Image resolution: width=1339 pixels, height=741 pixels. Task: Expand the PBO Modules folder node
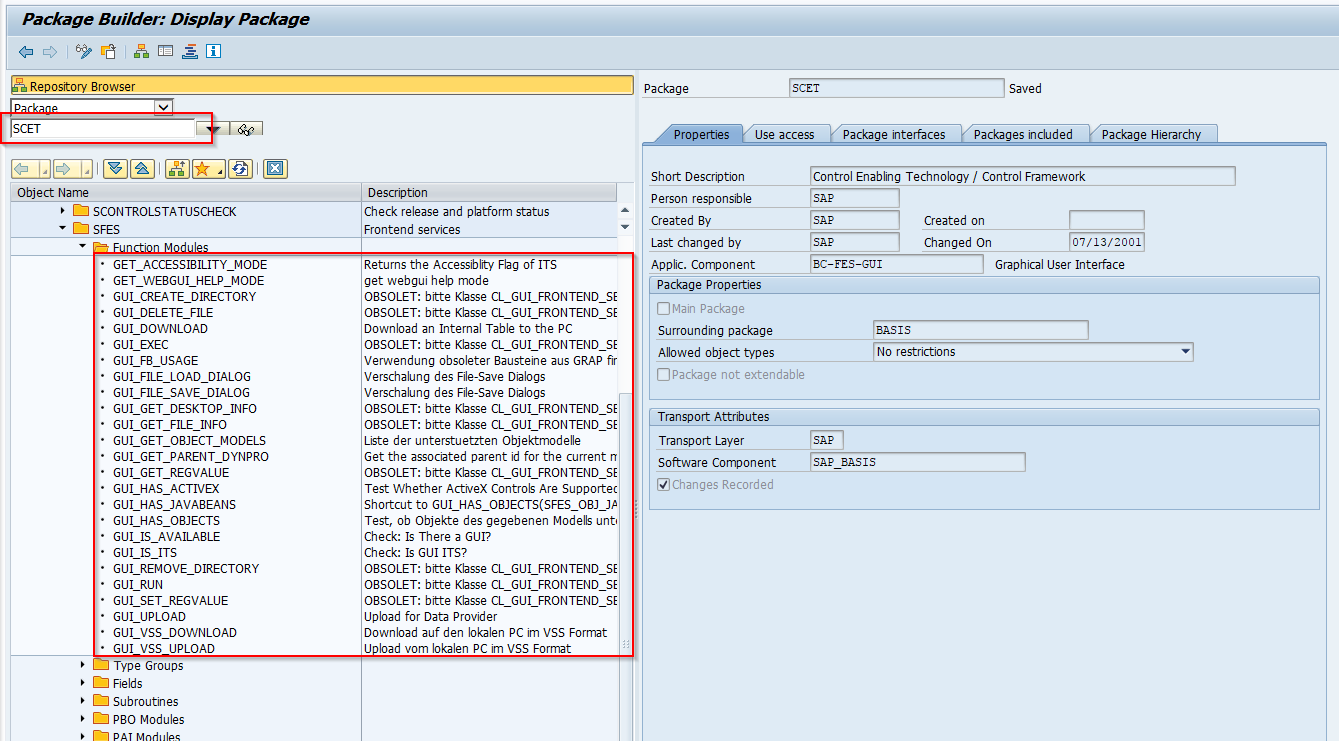point(82,719)
